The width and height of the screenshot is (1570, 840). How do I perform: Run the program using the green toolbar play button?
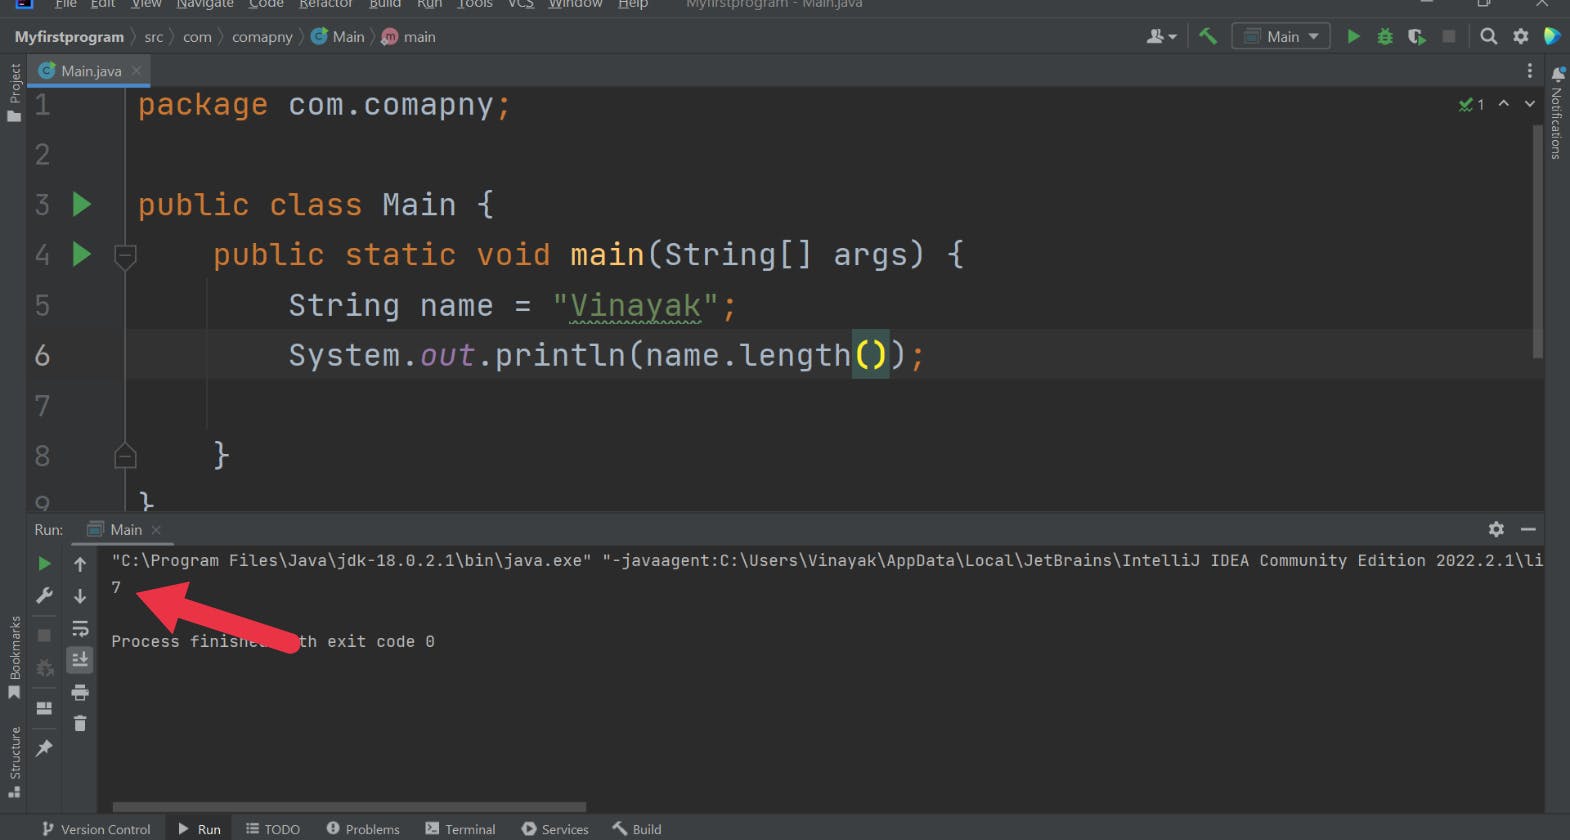(x=1353, y=37)
